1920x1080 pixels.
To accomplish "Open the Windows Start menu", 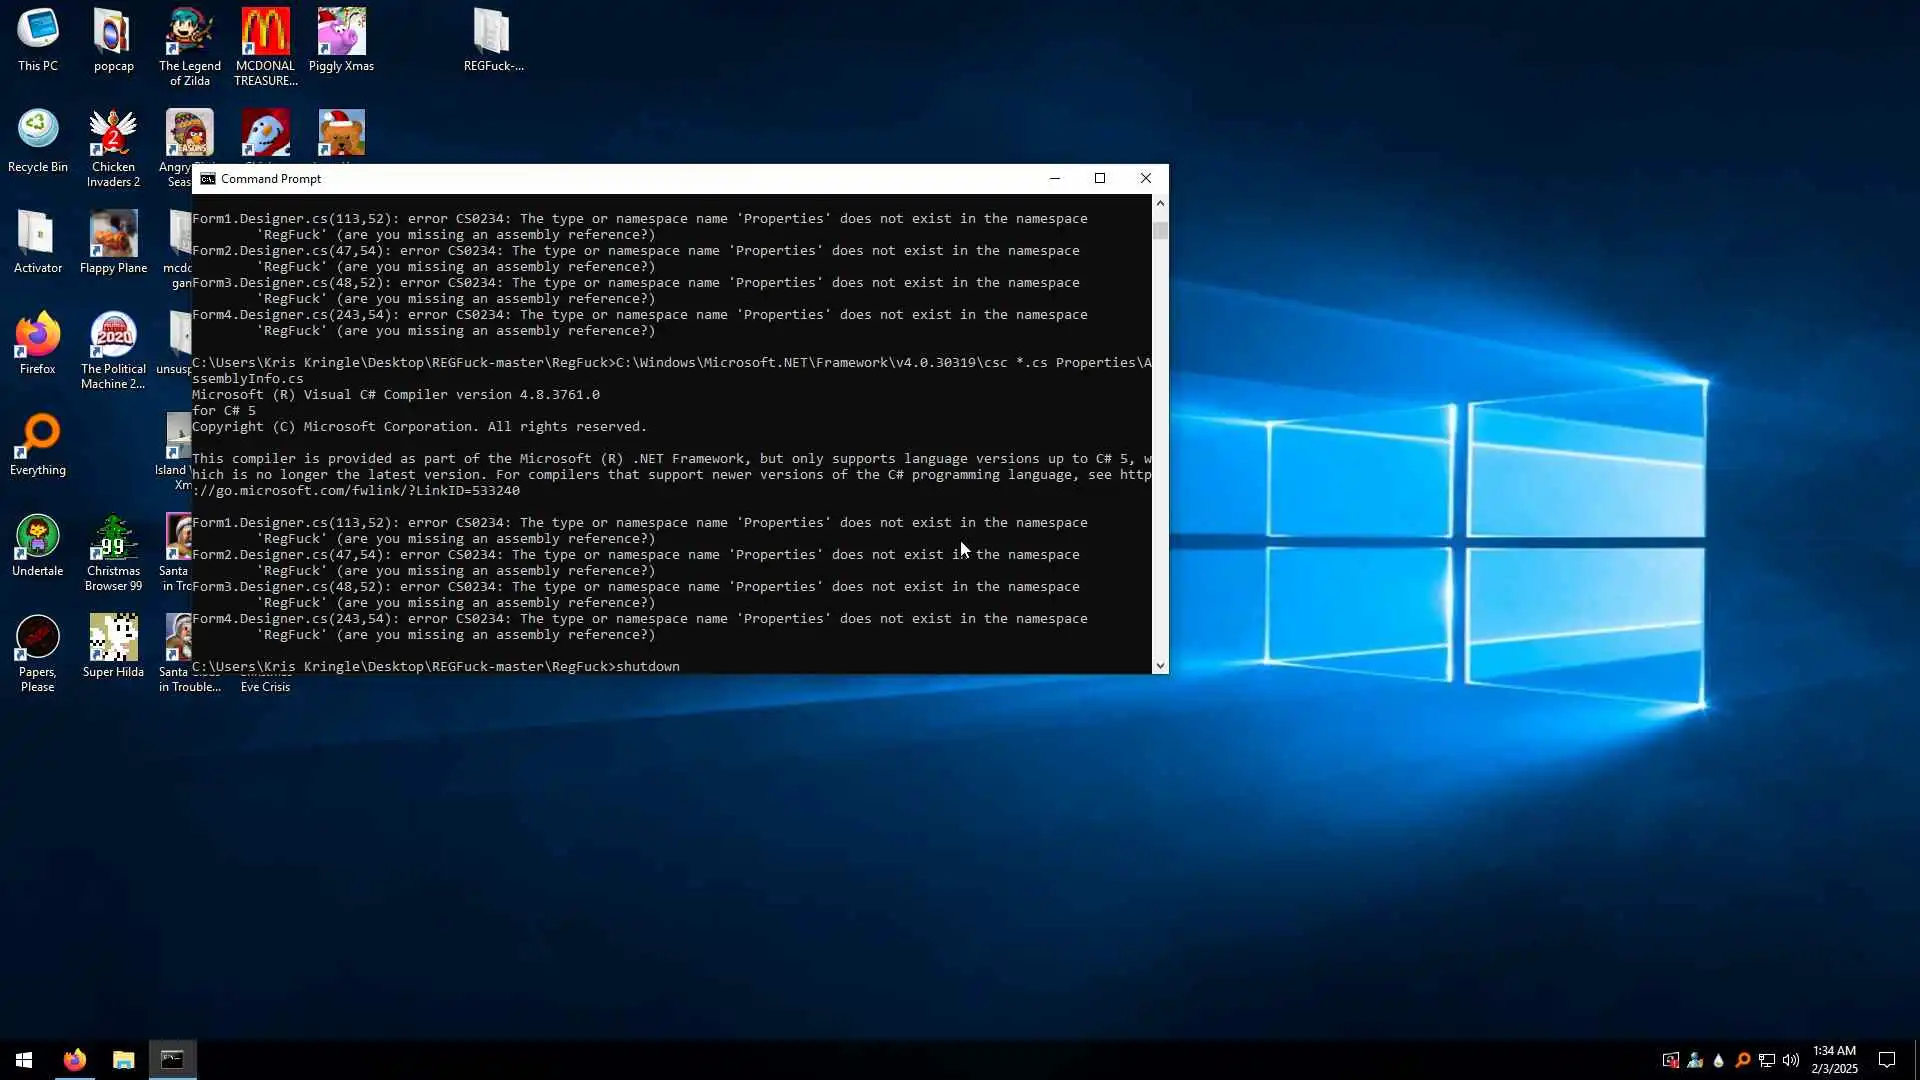I will 24,1060.
